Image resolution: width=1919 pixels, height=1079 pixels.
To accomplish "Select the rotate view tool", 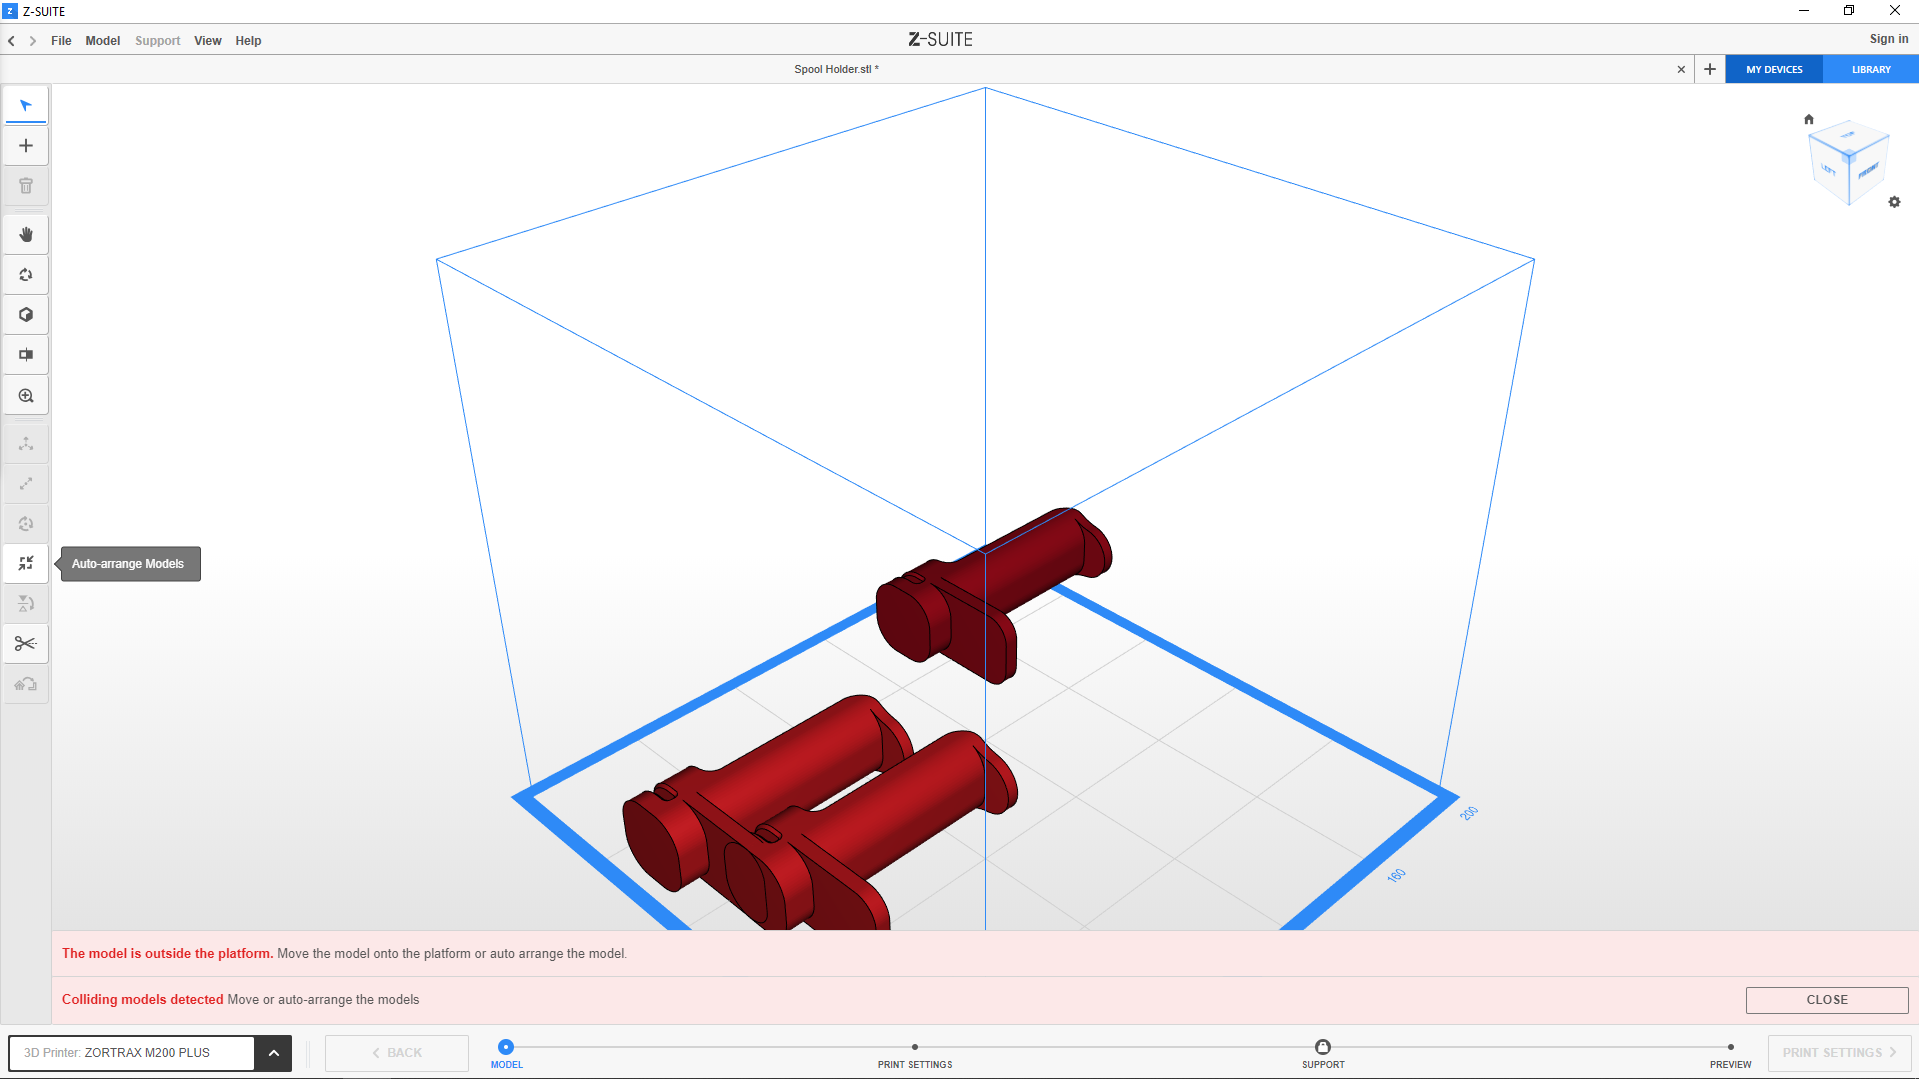I will [x=26, y=275].
